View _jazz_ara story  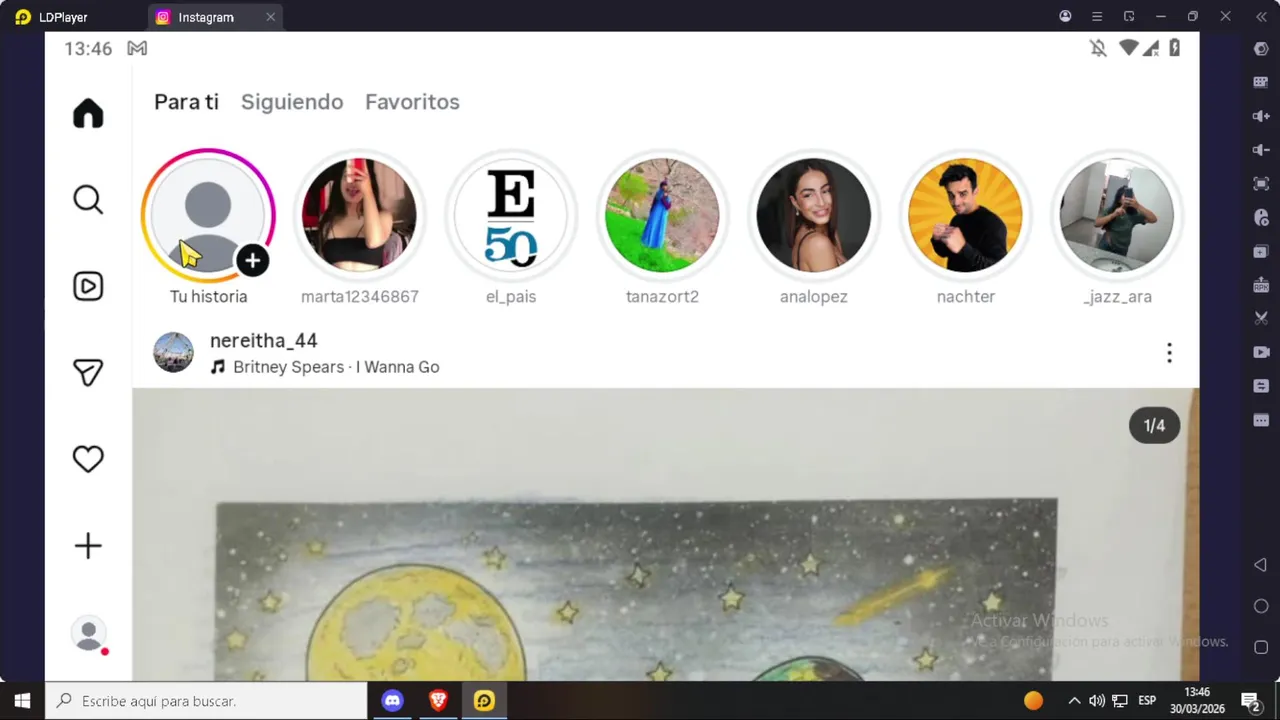tap(1117, 215)
